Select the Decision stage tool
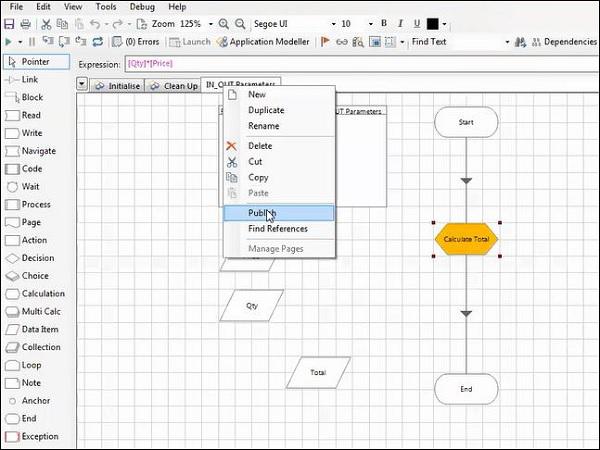600x450 pixels. pos(30,258)
